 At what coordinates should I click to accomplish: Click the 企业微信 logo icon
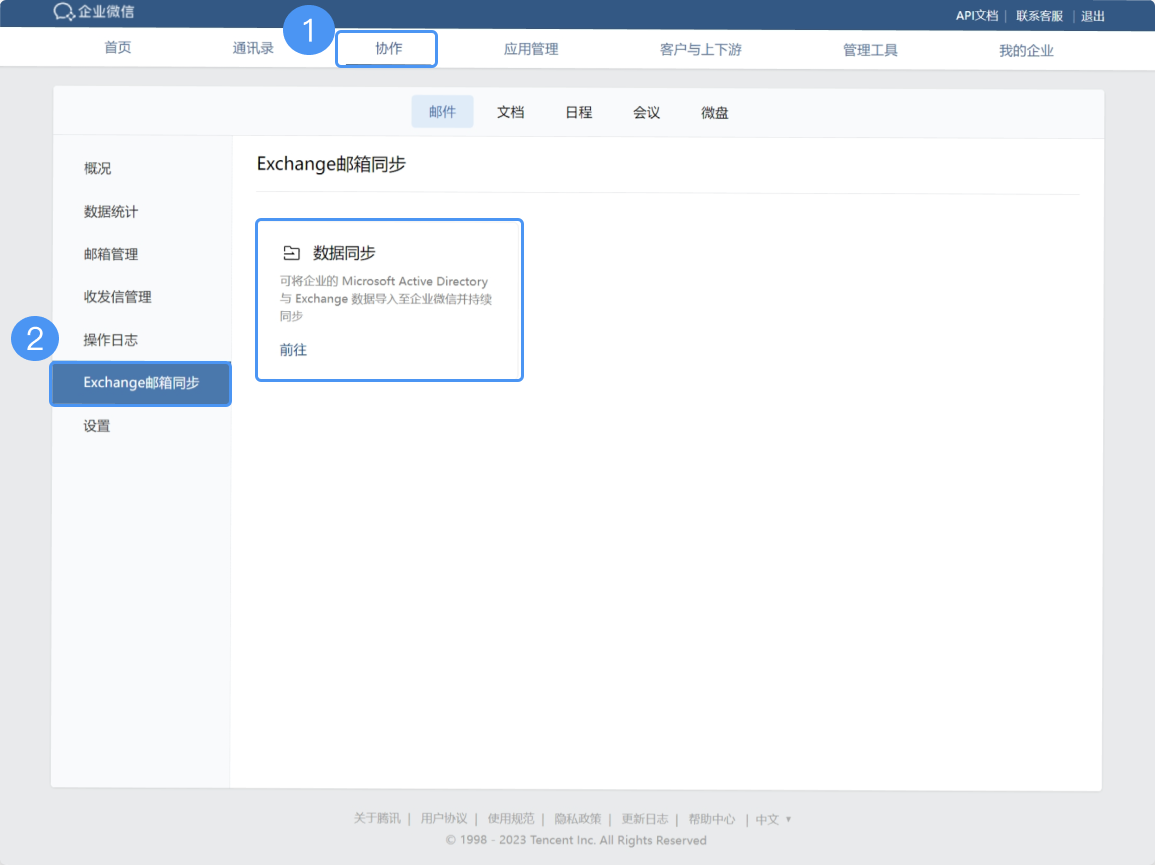64,12
